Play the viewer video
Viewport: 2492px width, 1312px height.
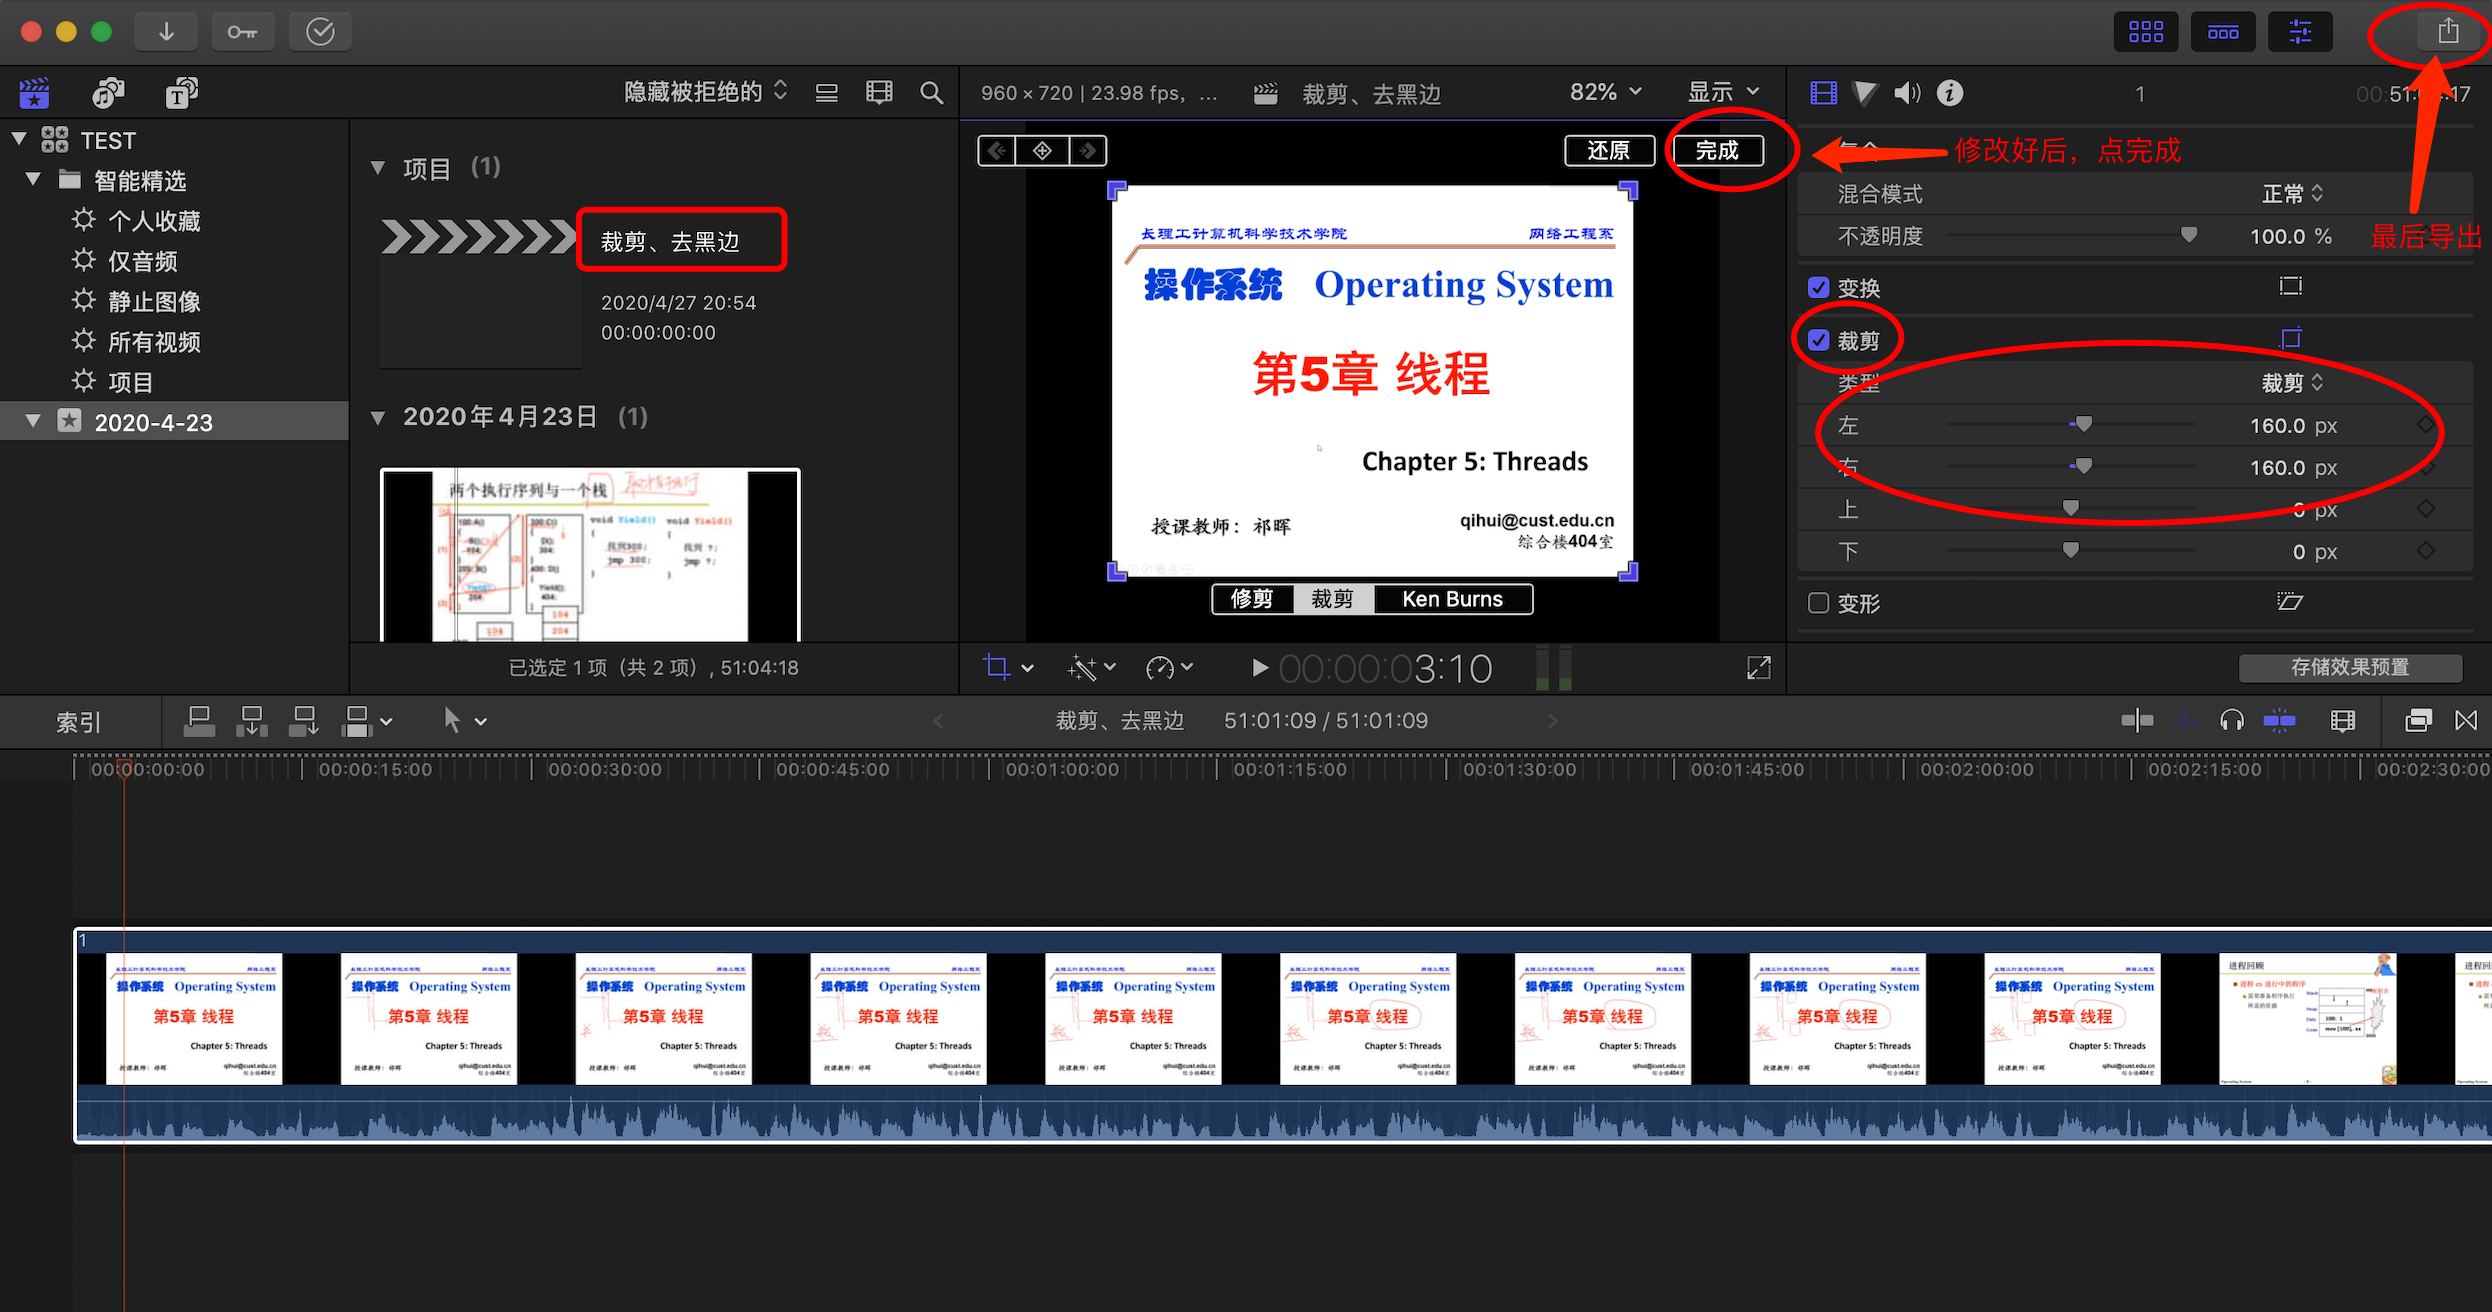[1260, 667]
